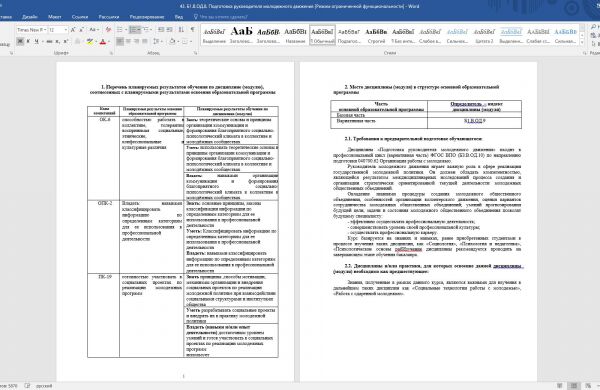Image resolution: width=600 pixels, height=390 pixels.
Task: Justify text alignment
Action: pyautogui.click(x=145, y=41)
